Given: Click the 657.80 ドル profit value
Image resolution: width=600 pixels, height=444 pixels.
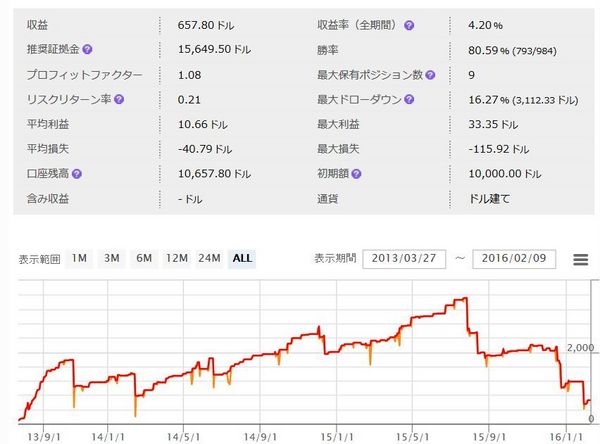Looking at the screenshot, I should pyautogui.click(x=206, y=25).
